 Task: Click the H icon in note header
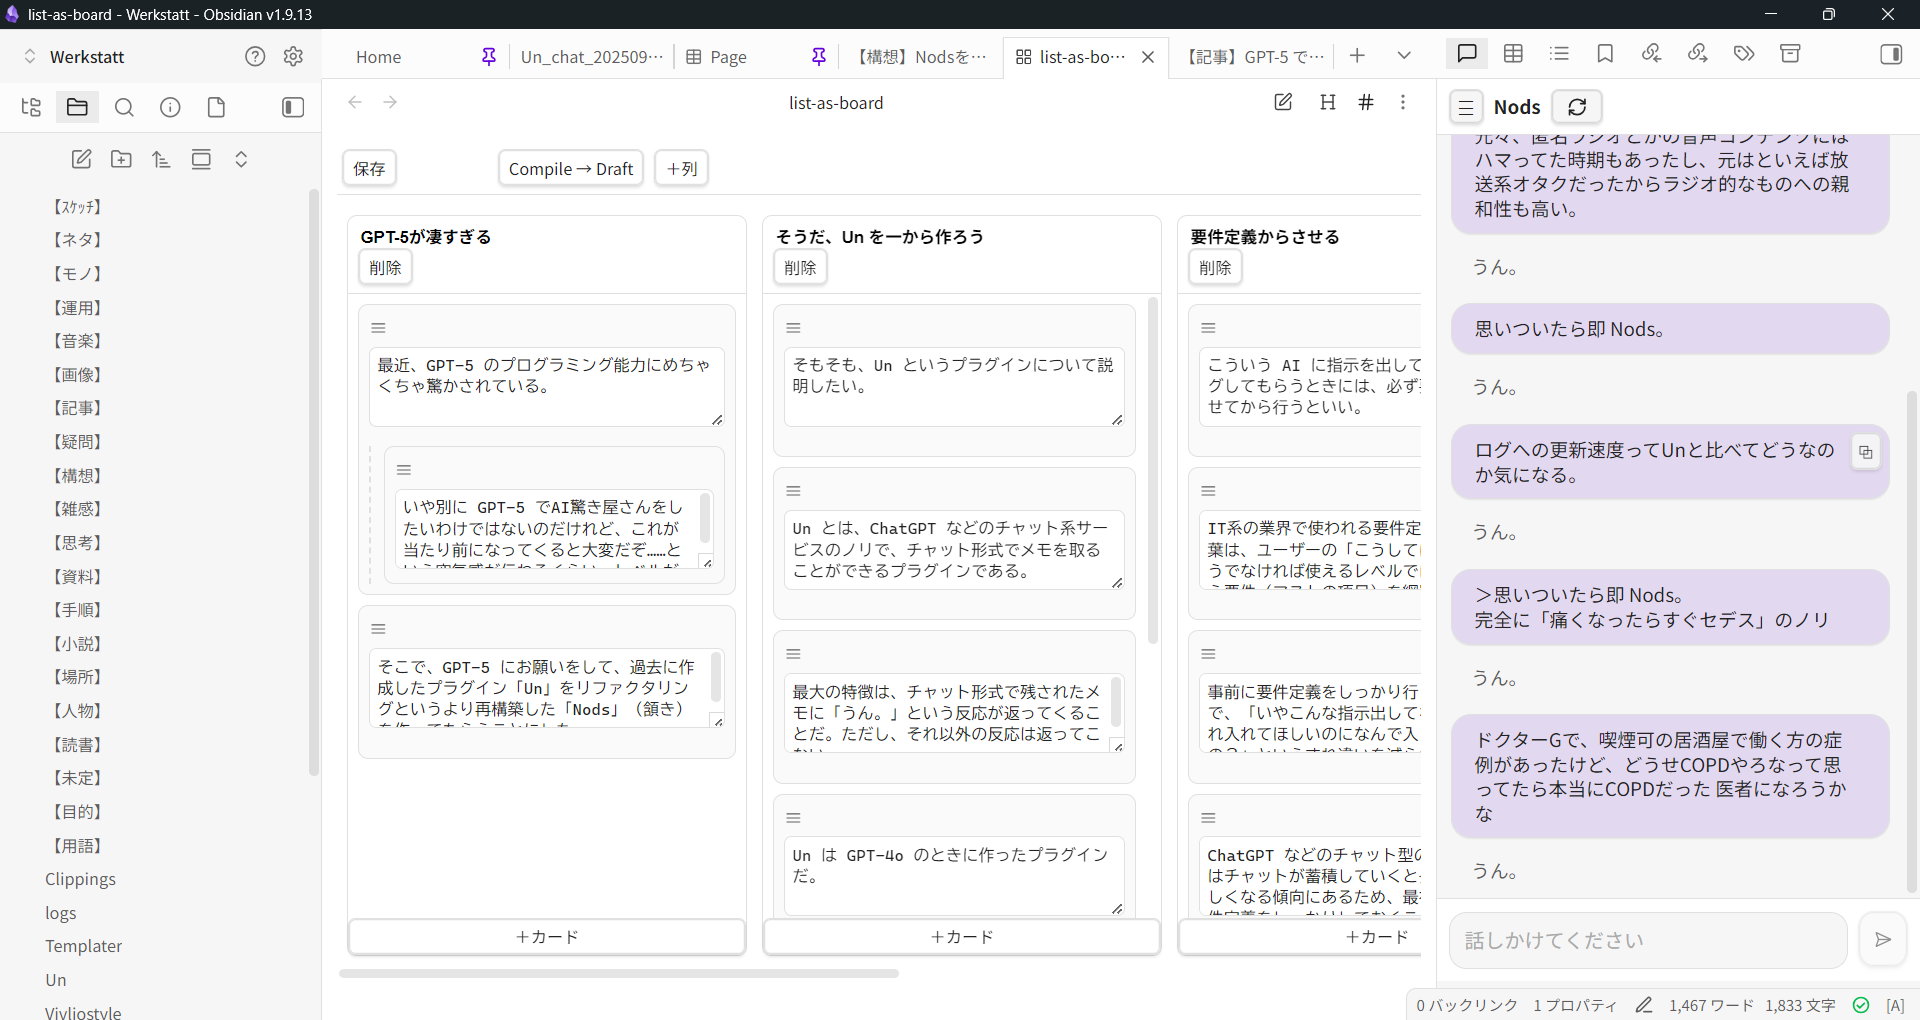1328,102
